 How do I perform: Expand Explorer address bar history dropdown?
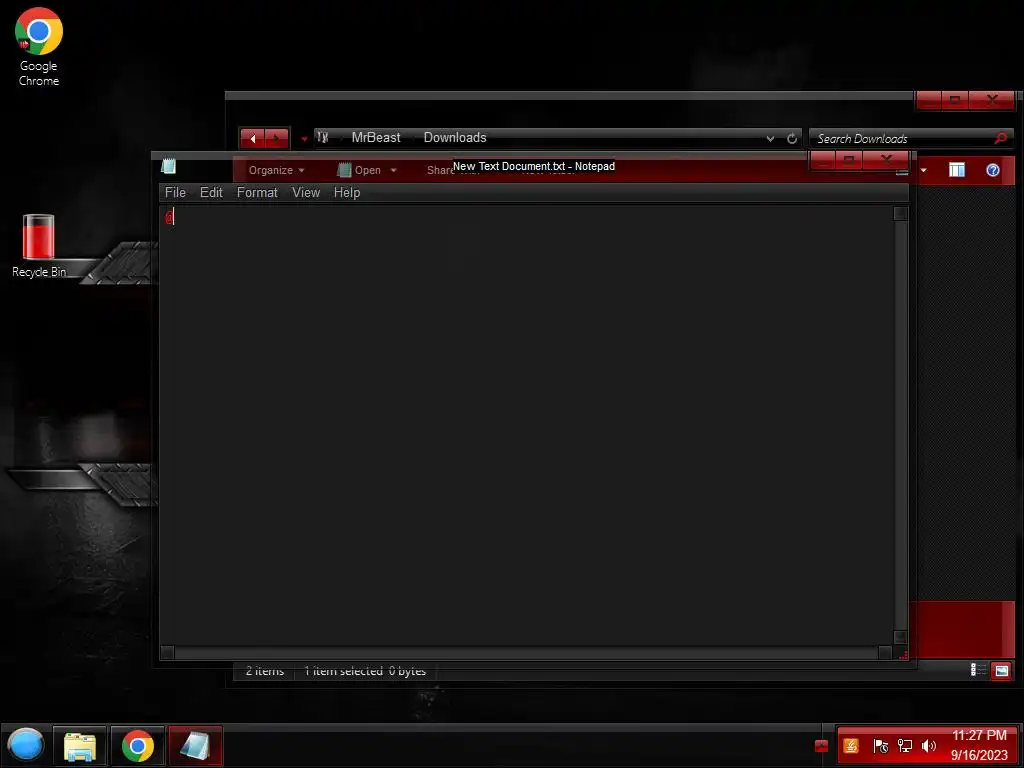click(770, 138)
